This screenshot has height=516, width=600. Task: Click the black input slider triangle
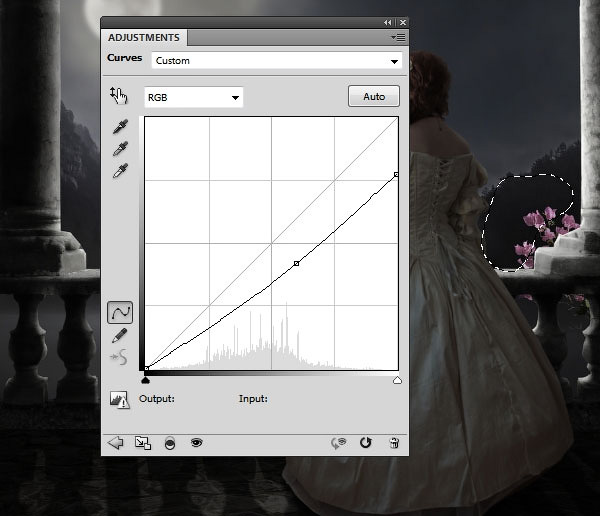tap(145, 380)
